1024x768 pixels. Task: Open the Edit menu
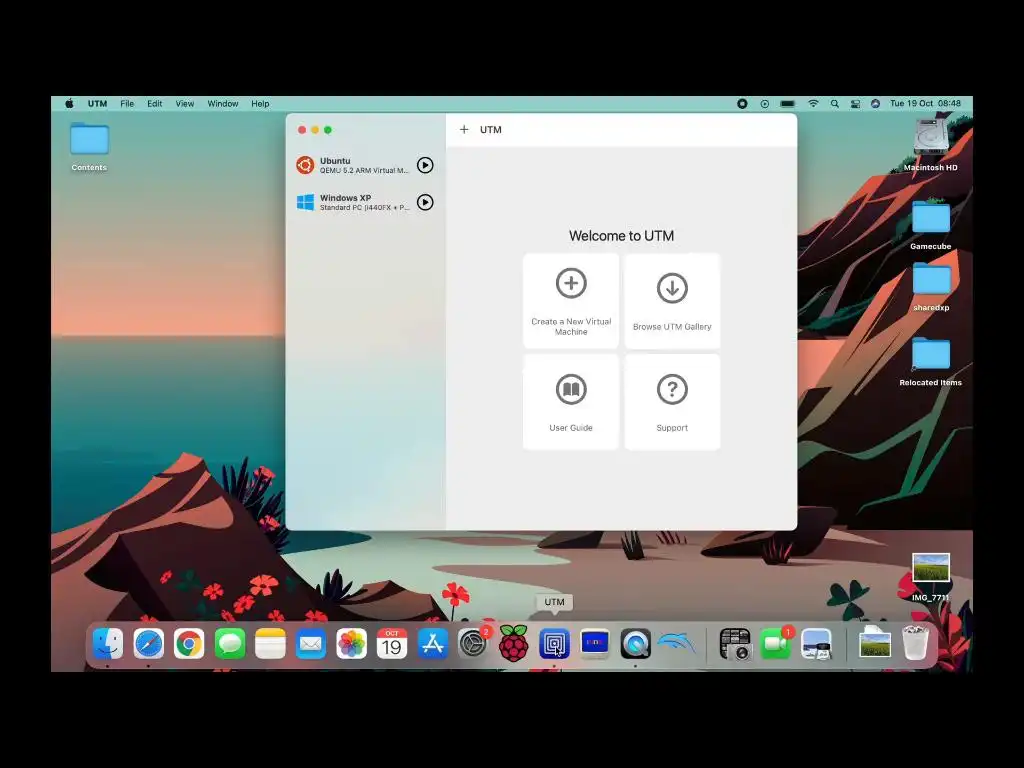pos(154,103)
